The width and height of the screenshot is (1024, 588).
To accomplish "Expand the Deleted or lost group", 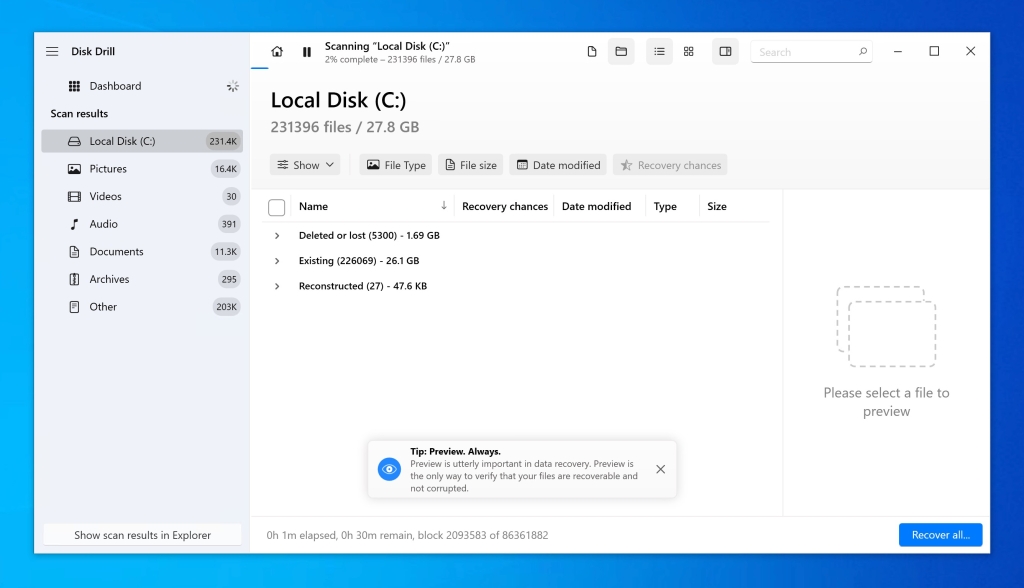I will (277, 235).
